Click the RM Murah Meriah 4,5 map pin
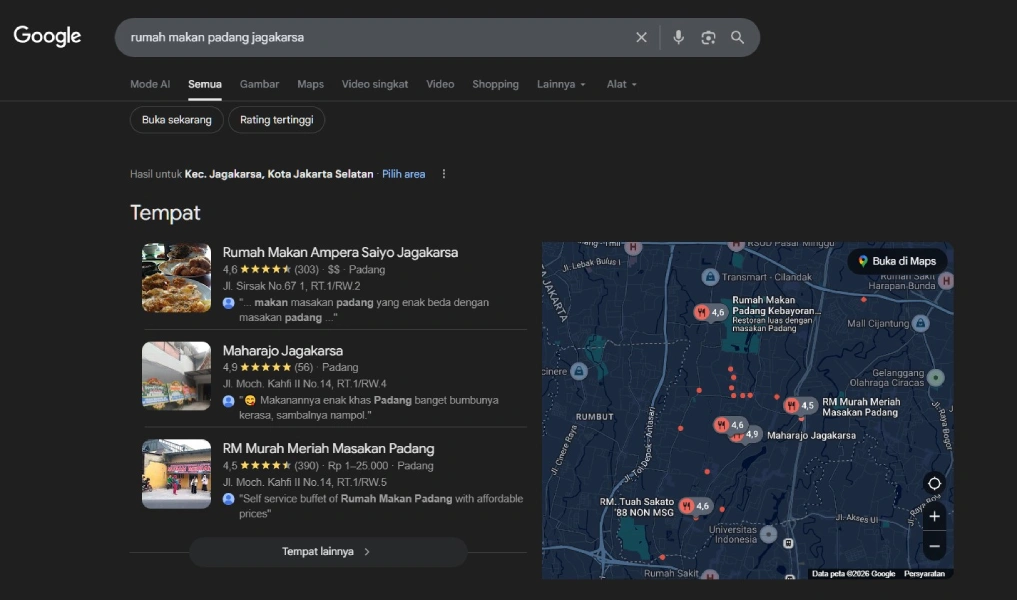Screen dimensions: 1017x600 (799, 405)
